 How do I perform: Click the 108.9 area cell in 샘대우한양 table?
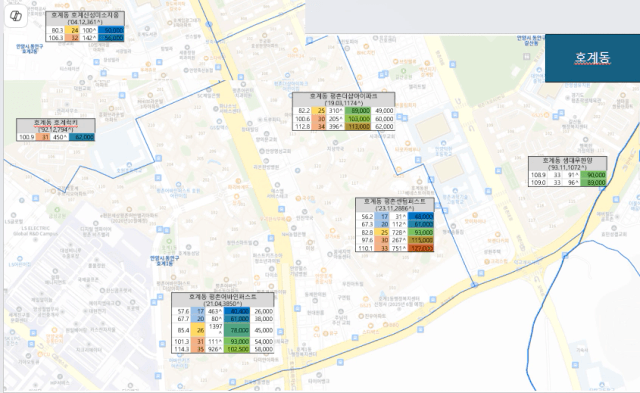[x=538, y=175]
